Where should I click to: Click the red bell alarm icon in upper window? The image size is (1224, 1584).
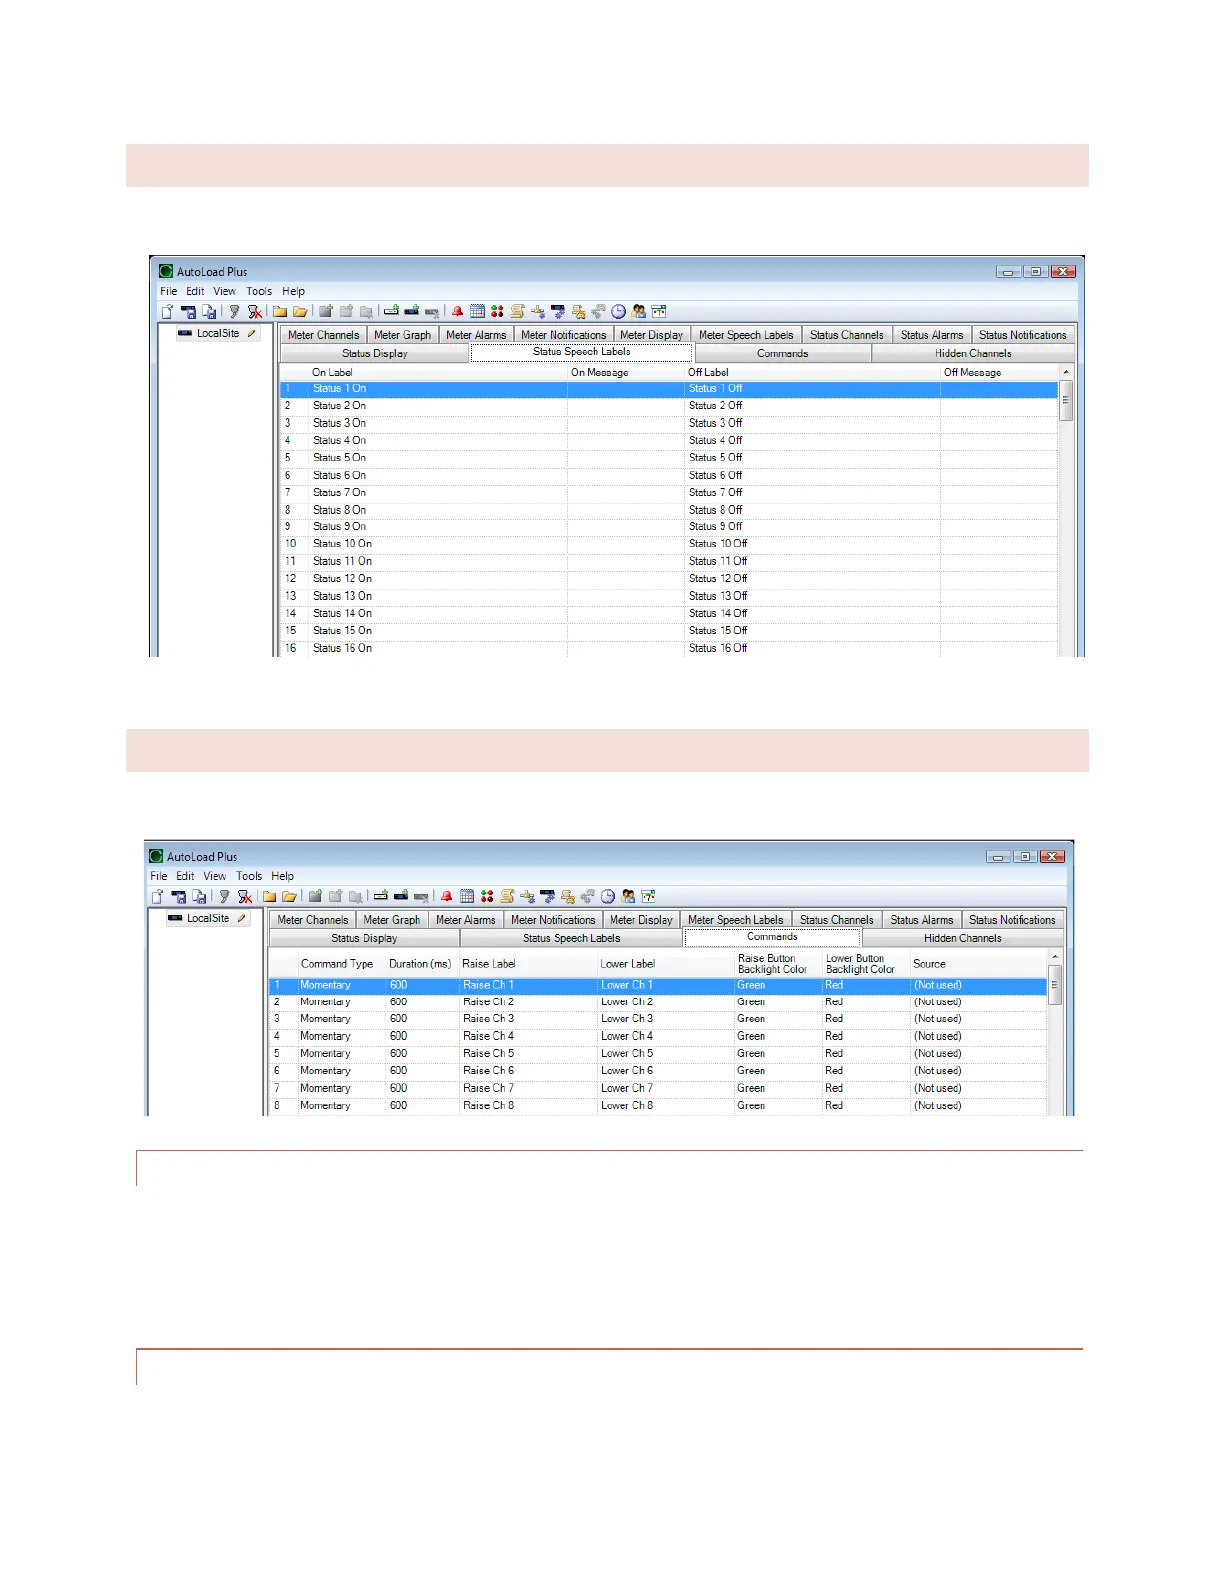point(457,312)
